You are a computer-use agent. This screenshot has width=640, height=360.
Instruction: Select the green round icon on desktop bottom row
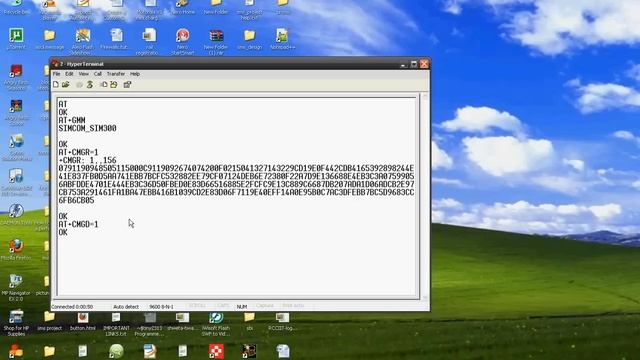(116, 351)
